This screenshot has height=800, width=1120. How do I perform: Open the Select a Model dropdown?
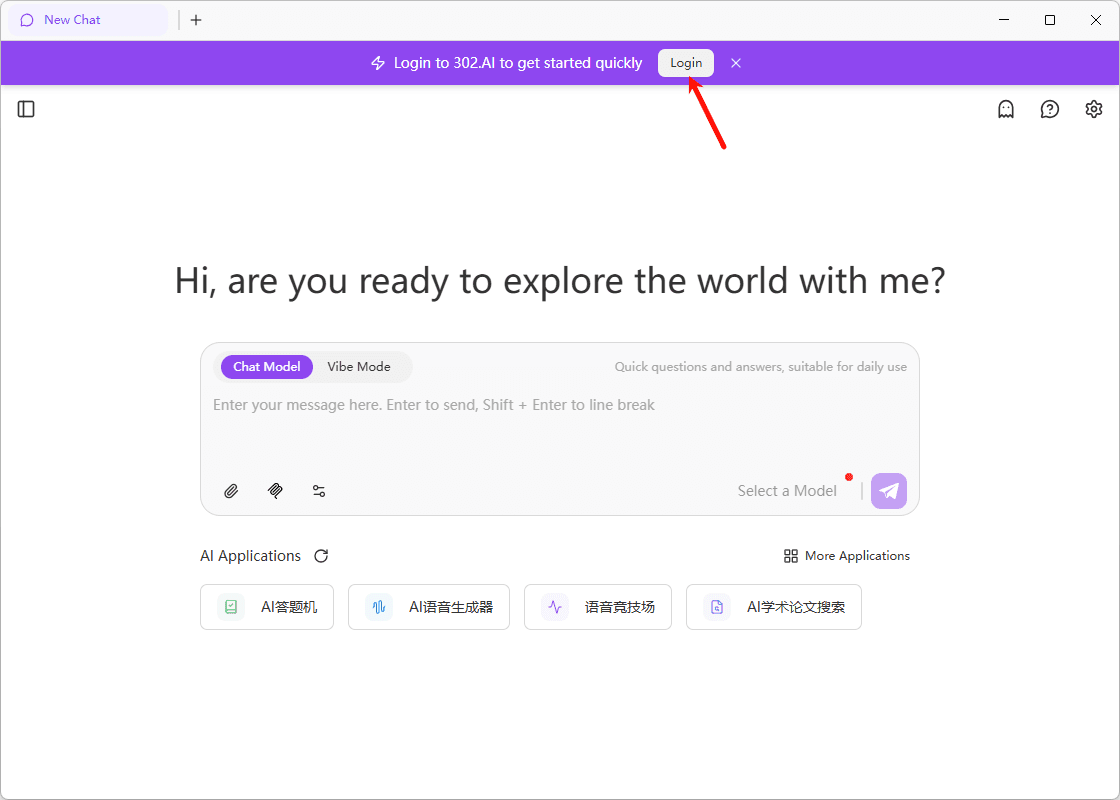787,490
